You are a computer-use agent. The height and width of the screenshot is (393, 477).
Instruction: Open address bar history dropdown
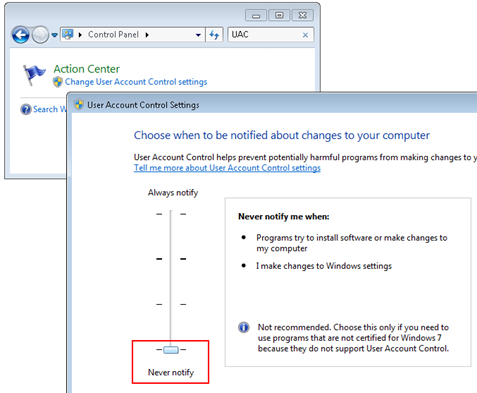click(x=198, y=35)
